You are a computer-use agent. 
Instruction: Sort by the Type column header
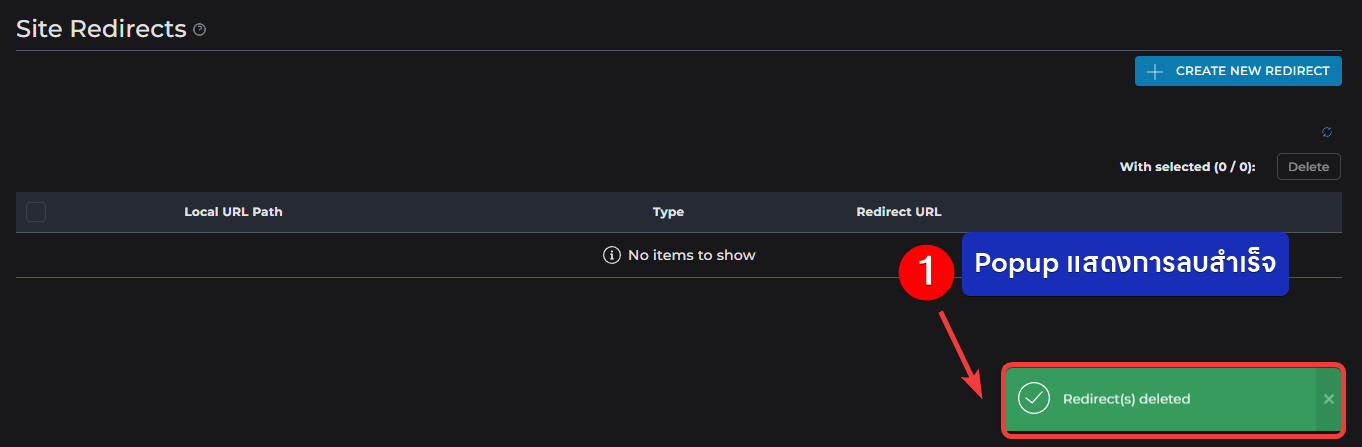point(668,212)
